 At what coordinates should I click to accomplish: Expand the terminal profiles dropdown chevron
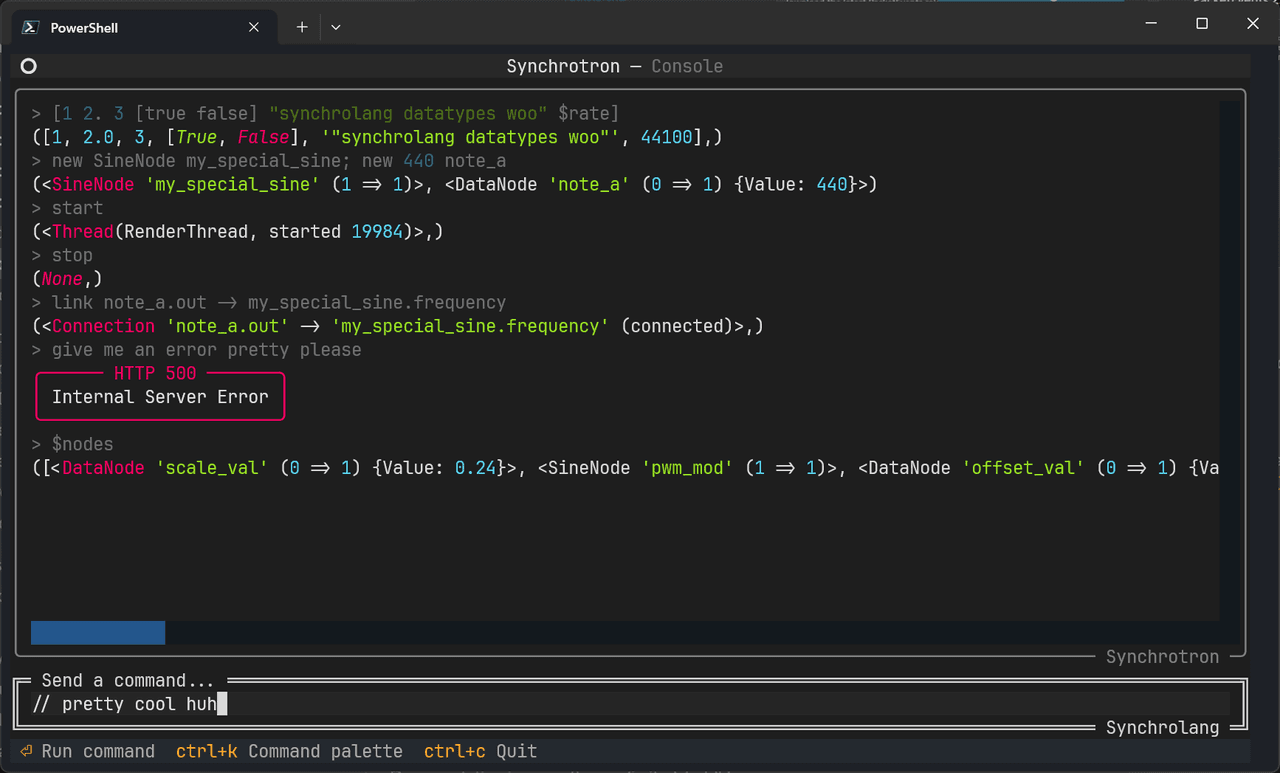[336, 28]
